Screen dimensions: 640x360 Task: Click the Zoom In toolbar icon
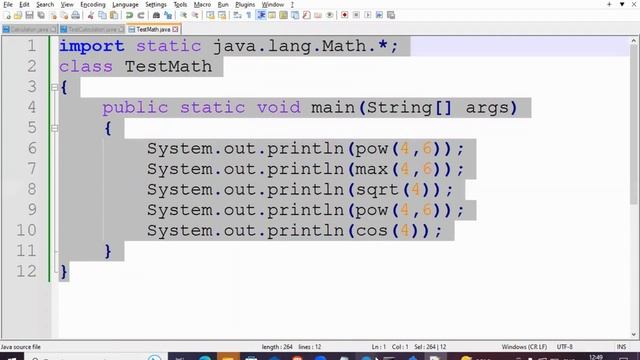tap(184, 15)
